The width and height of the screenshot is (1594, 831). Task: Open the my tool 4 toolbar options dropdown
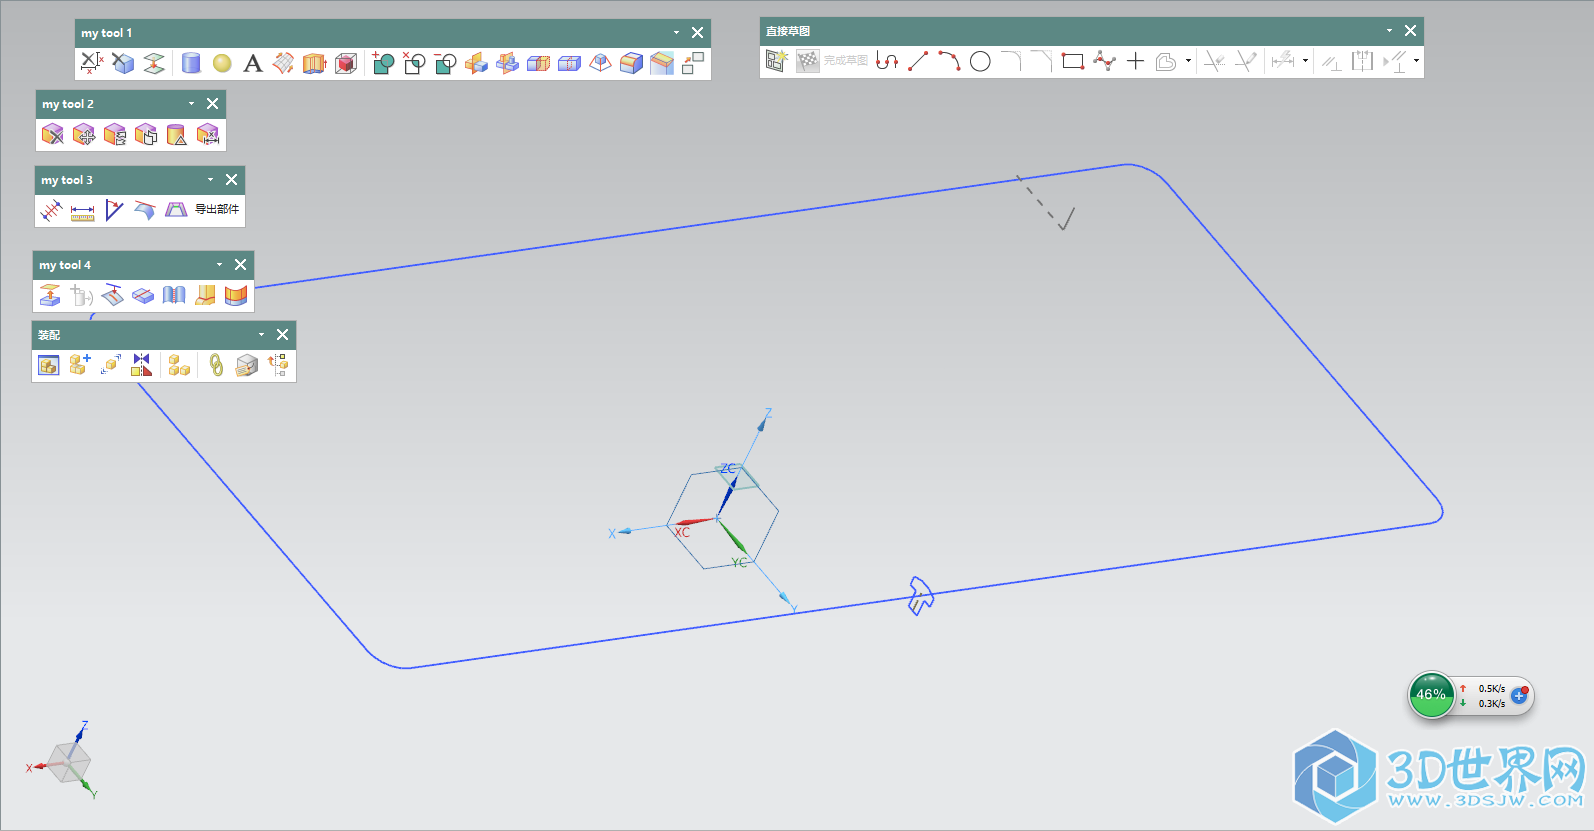(x=219, y=265)
